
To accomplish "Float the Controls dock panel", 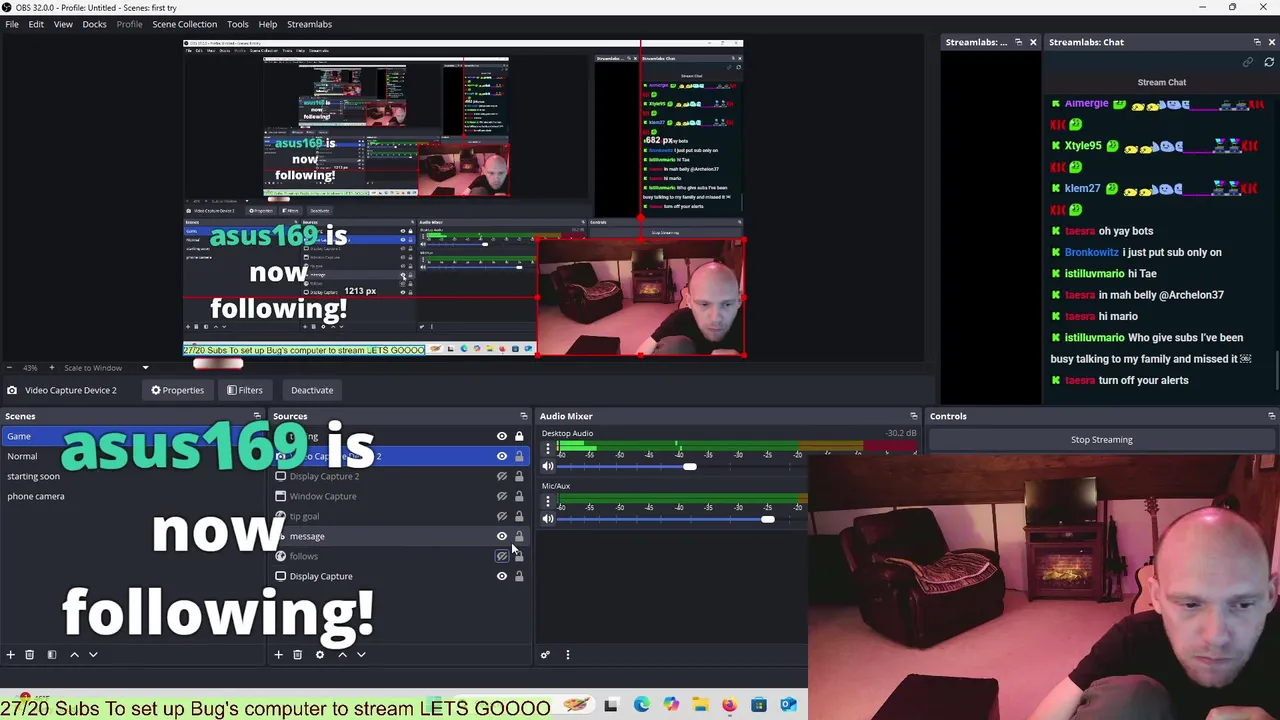I will pyautogui.click(x=1271, y=416).
